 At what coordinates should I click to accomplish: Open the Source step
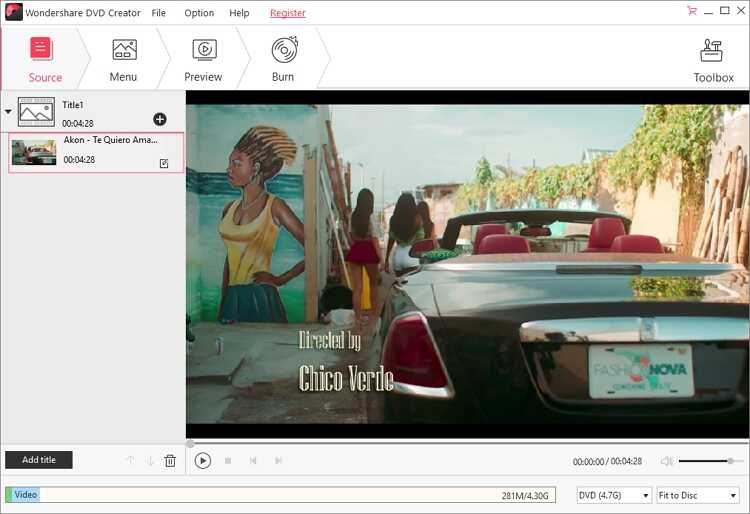click(x=45, y=59)
